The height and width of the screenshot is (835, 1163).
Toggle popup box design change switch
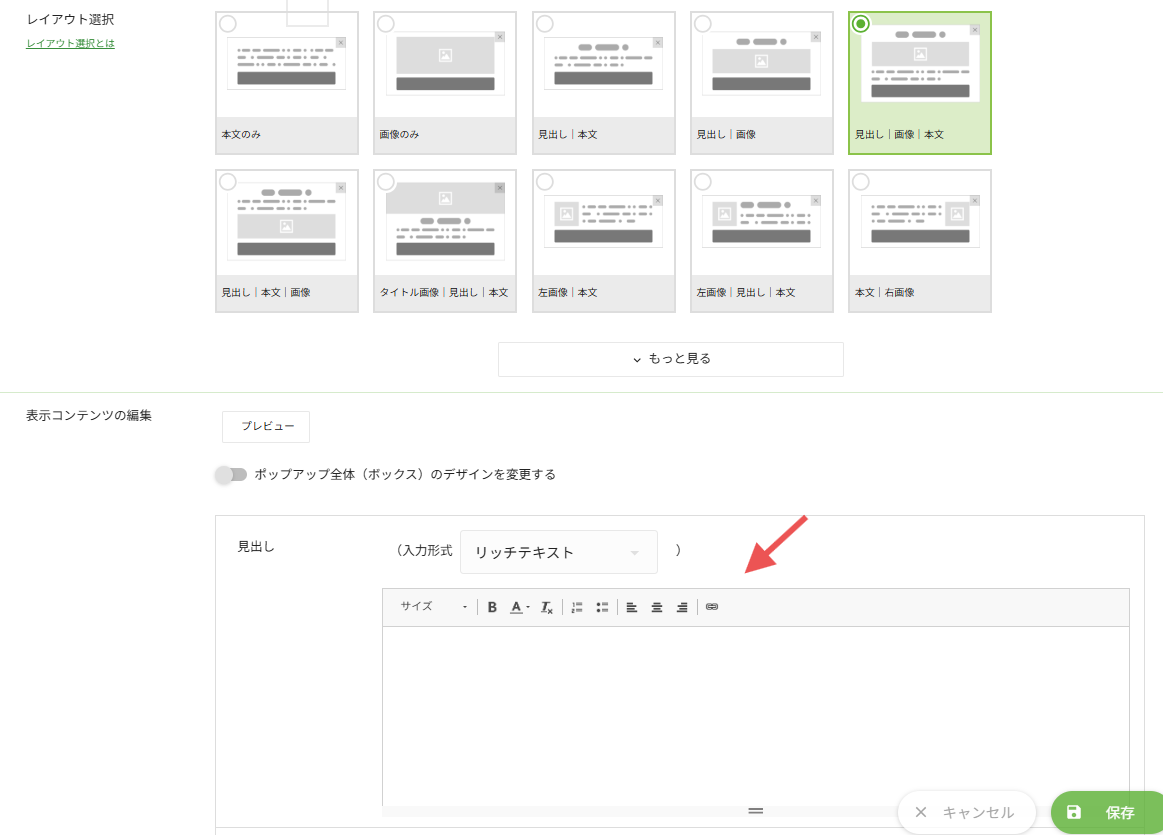(231, 475)
